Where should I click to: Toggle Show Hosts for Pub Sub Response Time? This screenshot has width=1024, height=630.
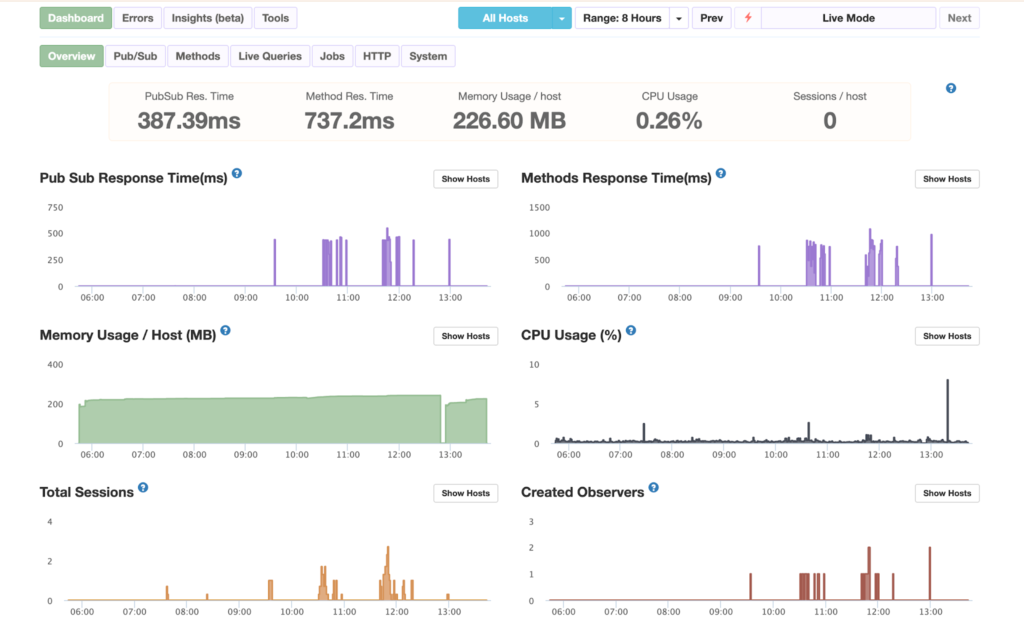coord(465,179)
